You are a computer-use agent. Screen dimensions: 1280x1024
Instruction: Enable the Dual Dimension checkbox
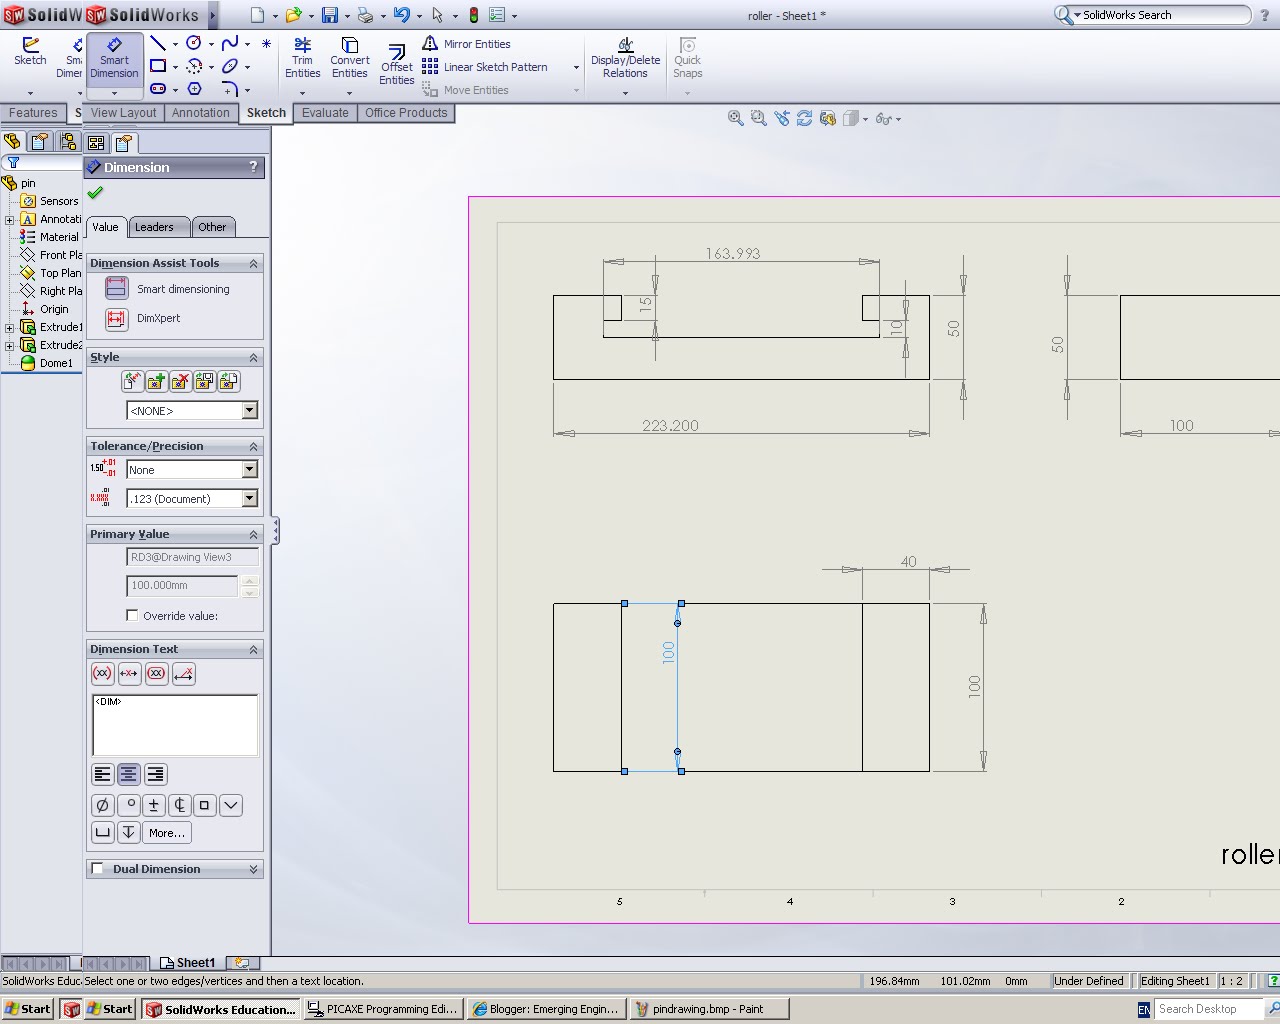[98, 868]
